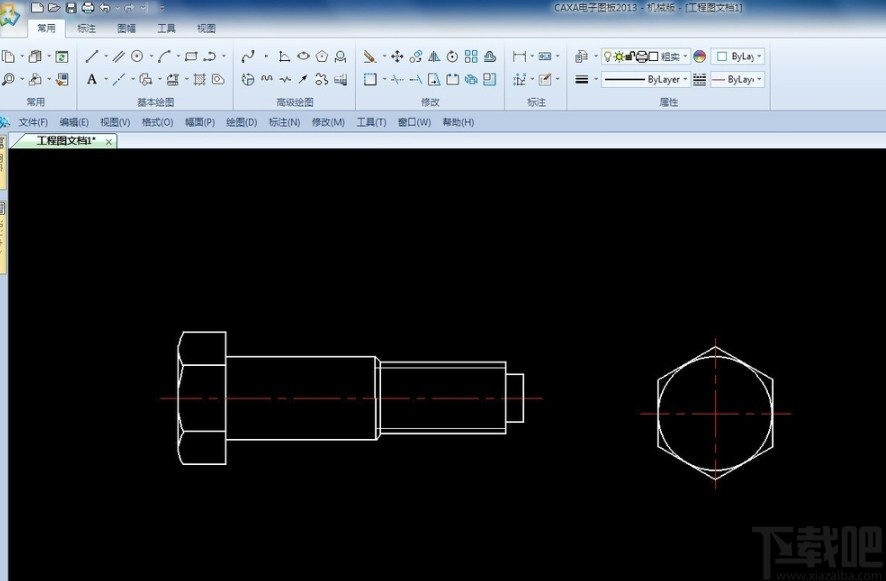Expand the Arc tool dropdown arrow
The width and height of the screenshot is (886, 581).
point(178,56)
